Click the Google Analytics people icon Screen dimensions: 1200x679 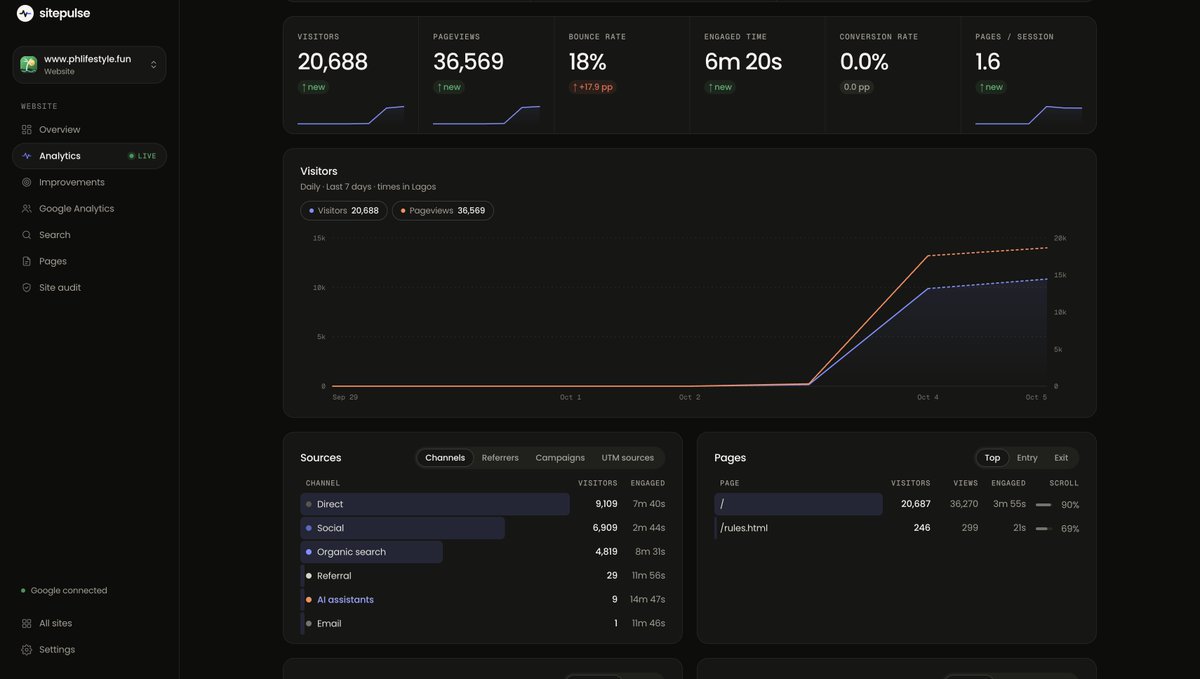pyautogui.click(x=27, y=209)
